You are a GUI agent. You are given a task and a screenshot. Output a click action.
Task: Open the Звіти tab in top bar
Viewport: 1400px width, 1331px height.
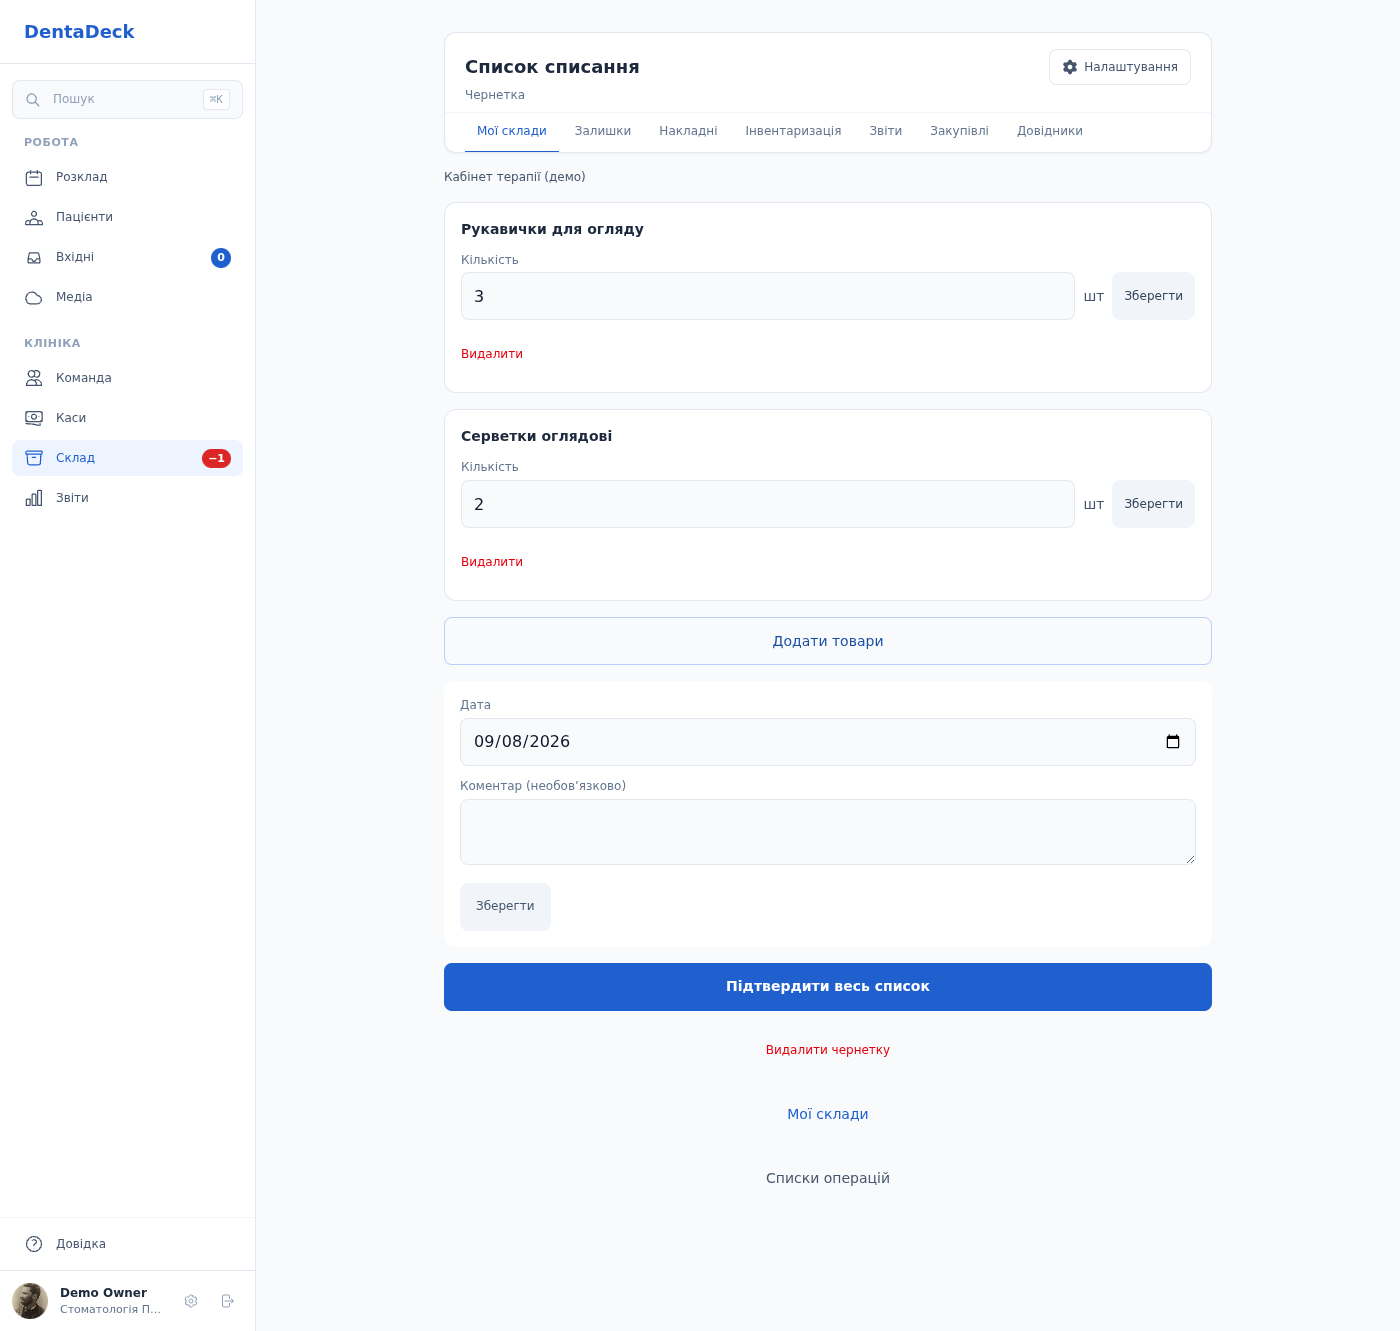(x=886, y=131)
